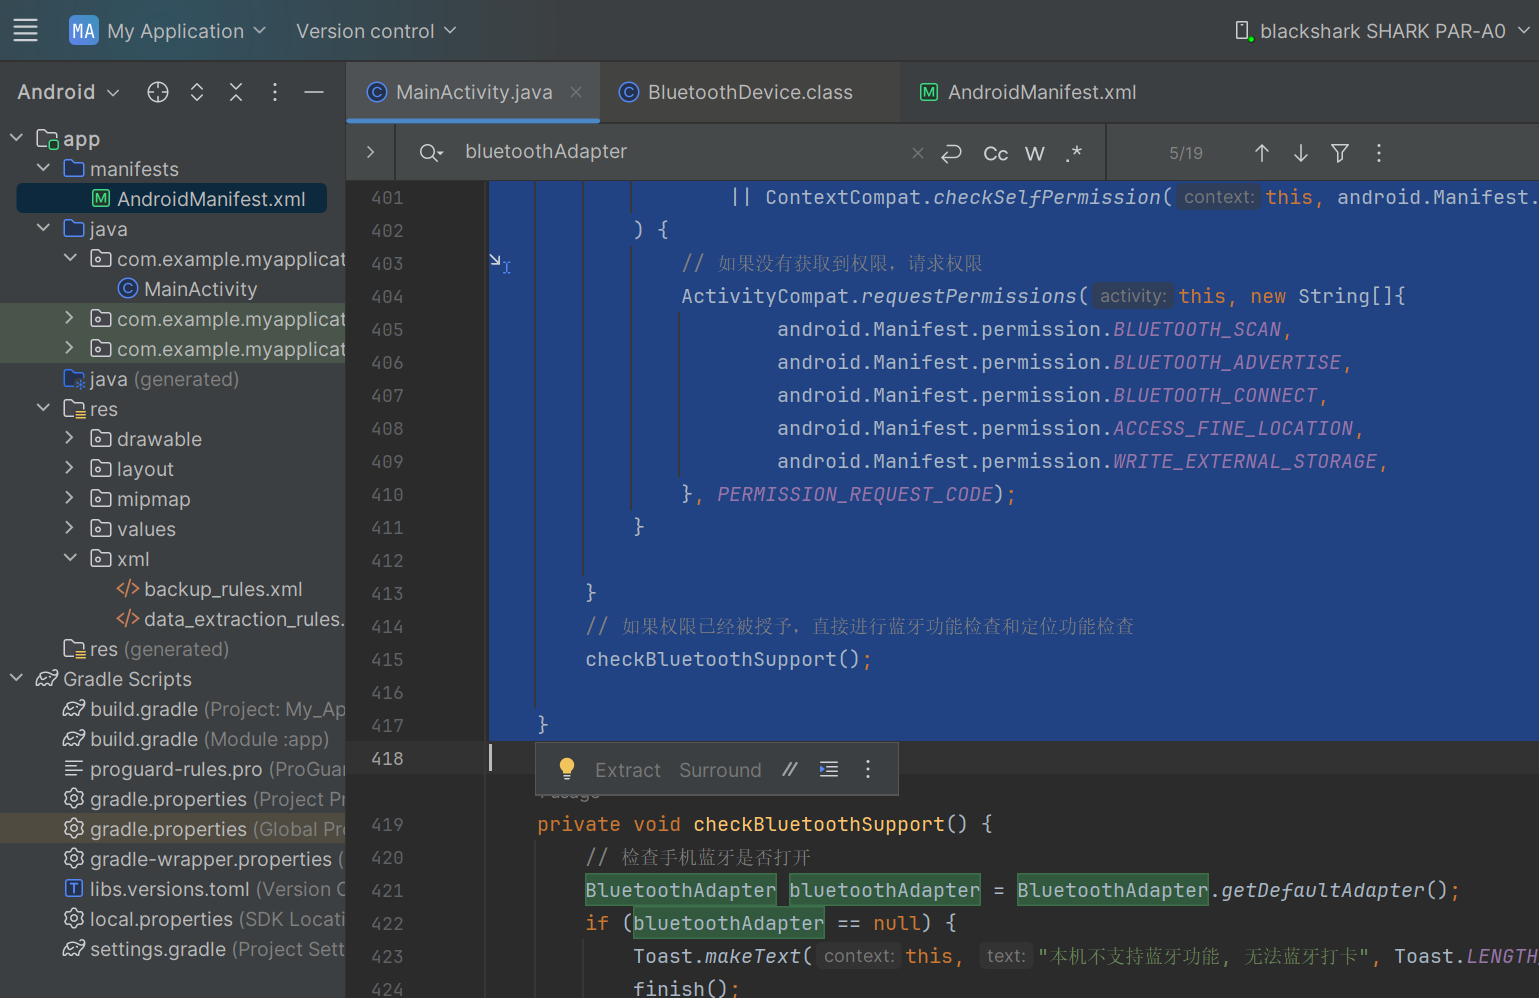Click the new line icon in search
This screenshot has height=998, width=1539.
952,153
